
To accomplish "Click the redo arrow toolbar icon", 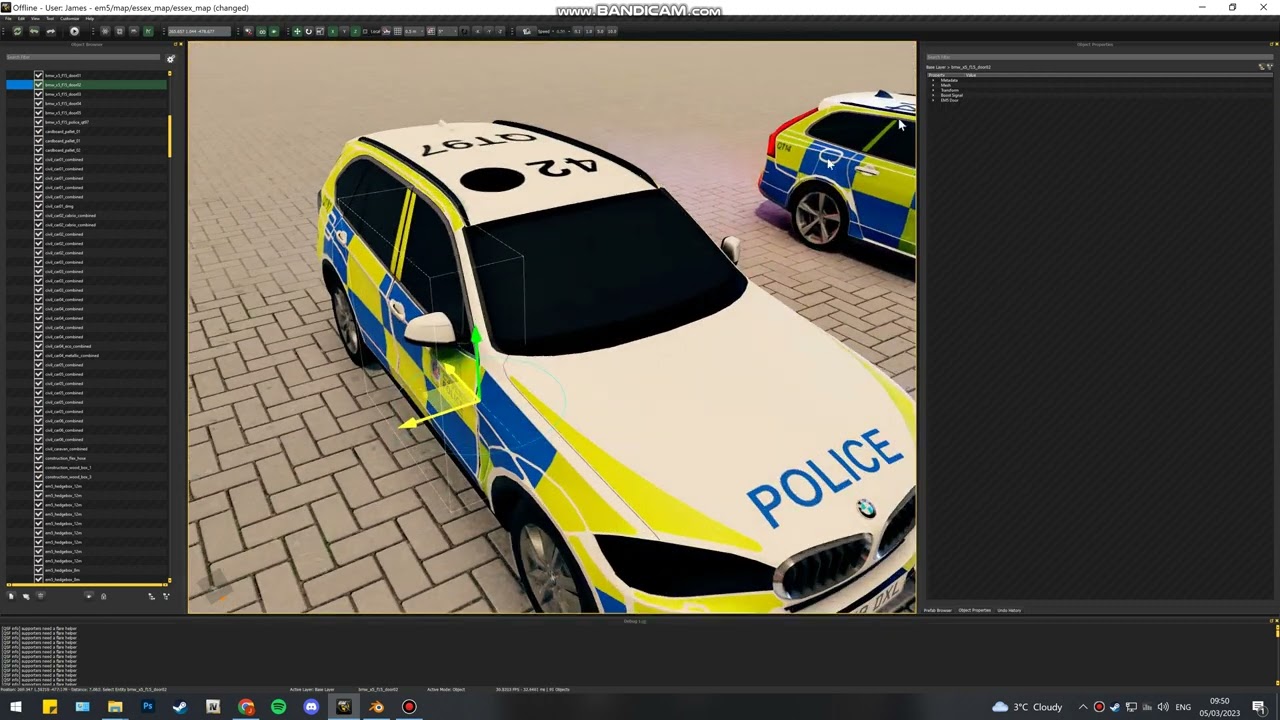I will click(x=50, y=31).
